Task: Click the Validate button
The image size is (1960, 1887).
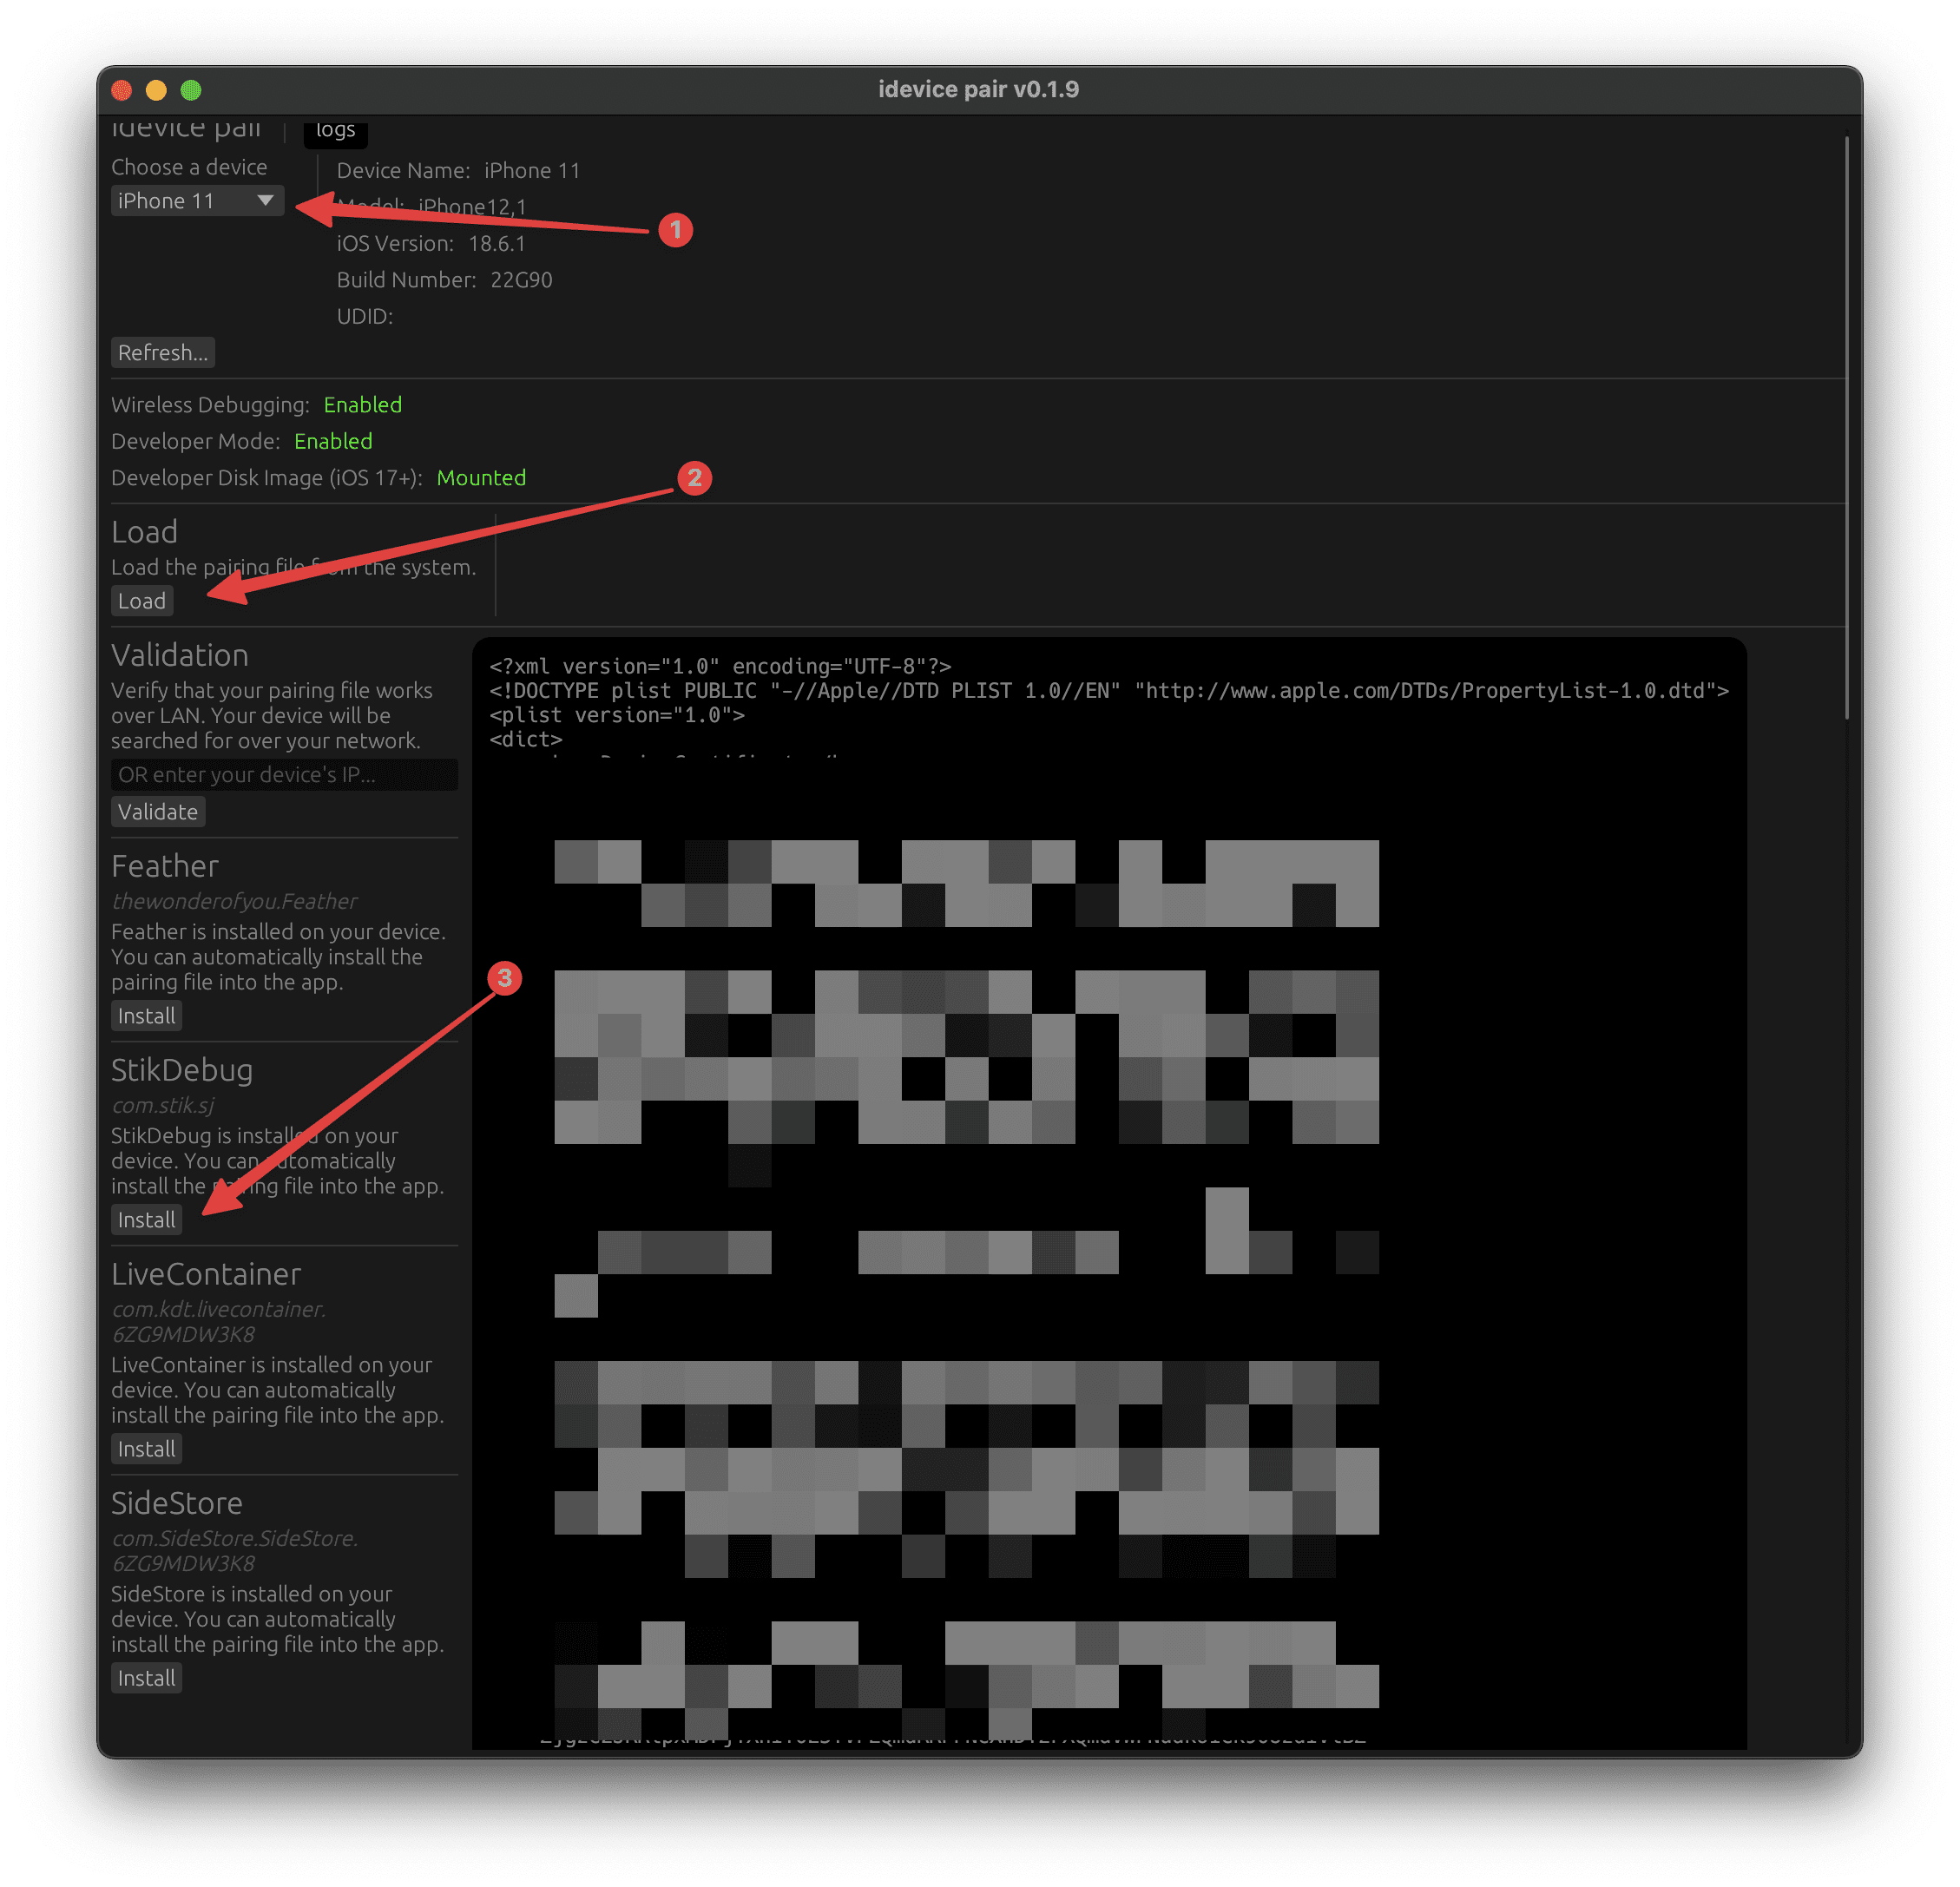Action: point(158,812)
